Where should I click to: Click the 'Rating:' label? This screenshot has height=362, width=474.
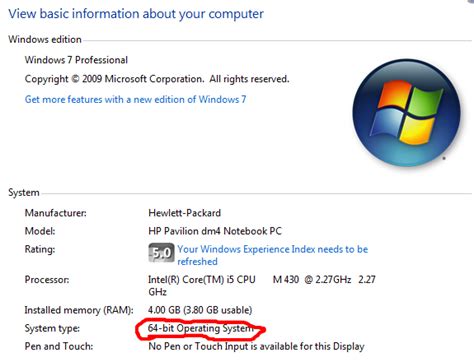(40, 249)
